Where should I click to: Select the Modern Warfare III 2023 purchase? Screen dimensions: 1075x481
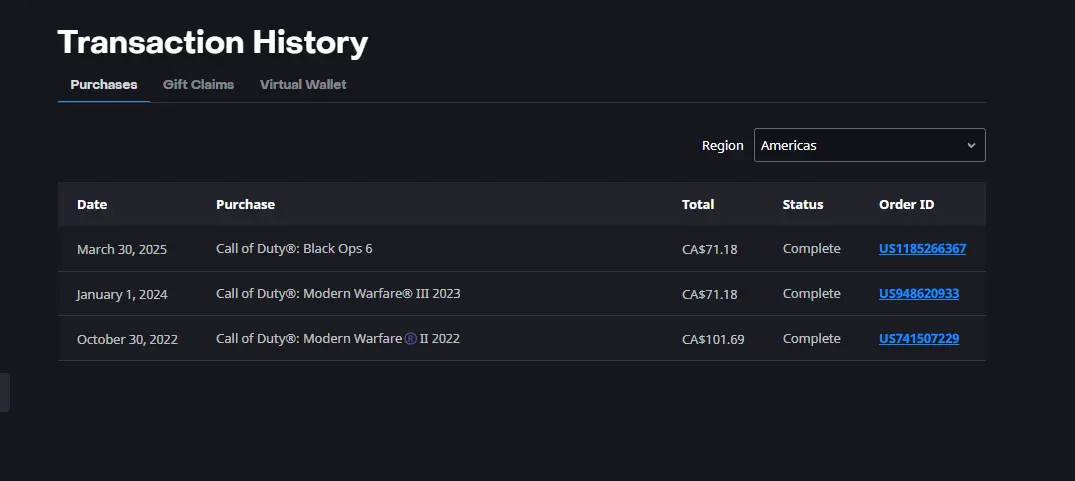tap(338, 293)
